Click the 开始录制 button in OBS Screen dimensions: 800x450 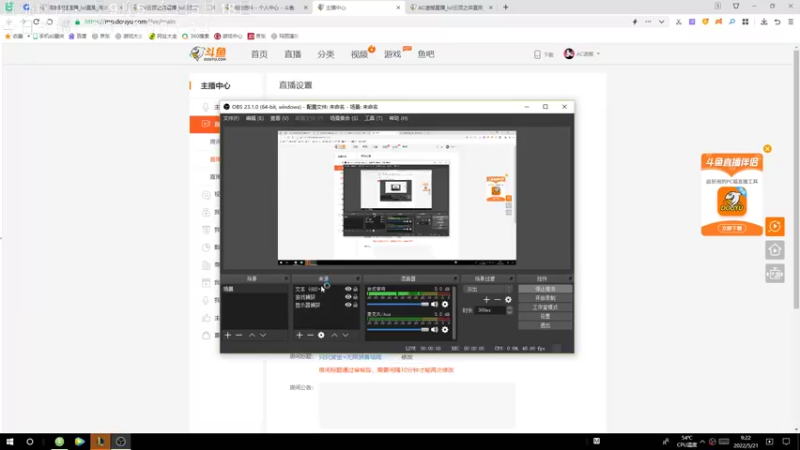[x=545, y=298]
